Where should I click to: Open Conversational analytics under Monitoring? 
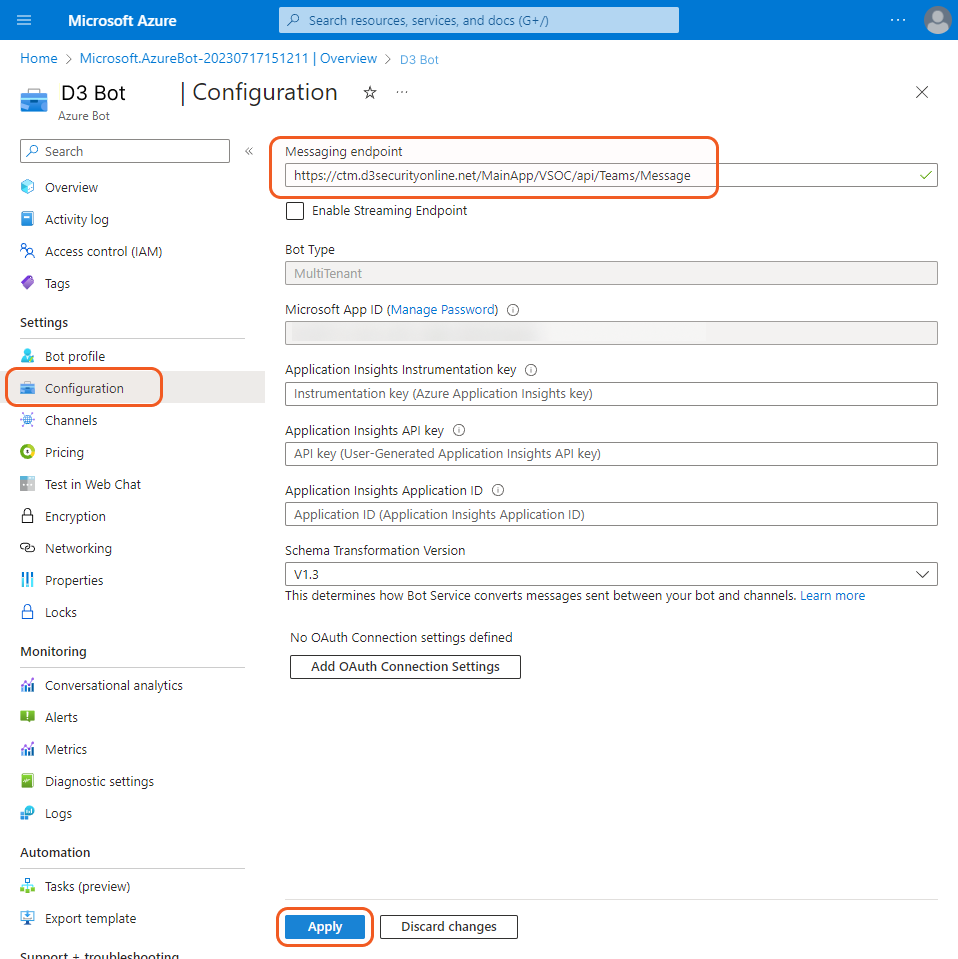tap(113, 685)
